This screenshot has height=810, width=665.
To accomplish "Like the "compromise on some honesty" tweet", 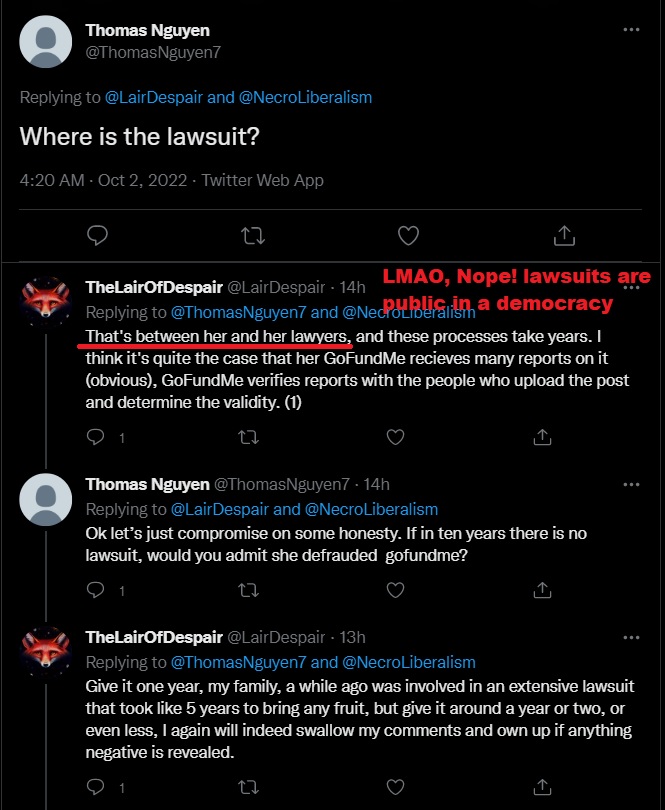I will [395, 591].
